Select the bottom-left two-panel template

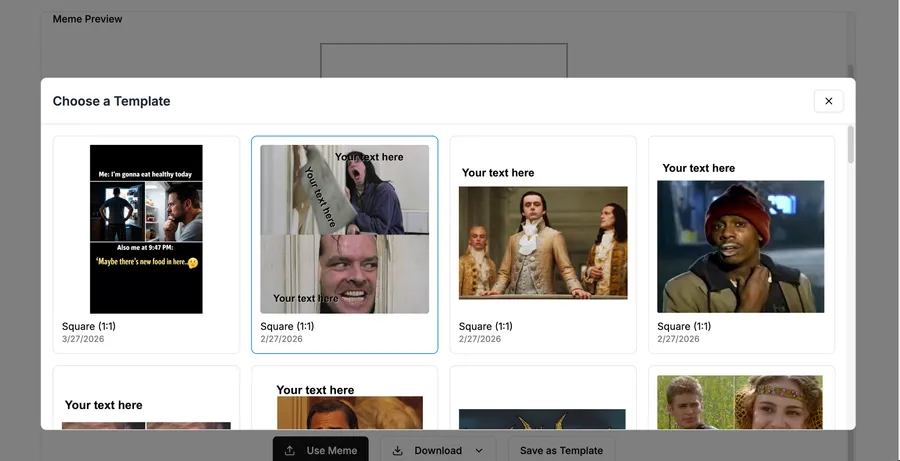146,398
